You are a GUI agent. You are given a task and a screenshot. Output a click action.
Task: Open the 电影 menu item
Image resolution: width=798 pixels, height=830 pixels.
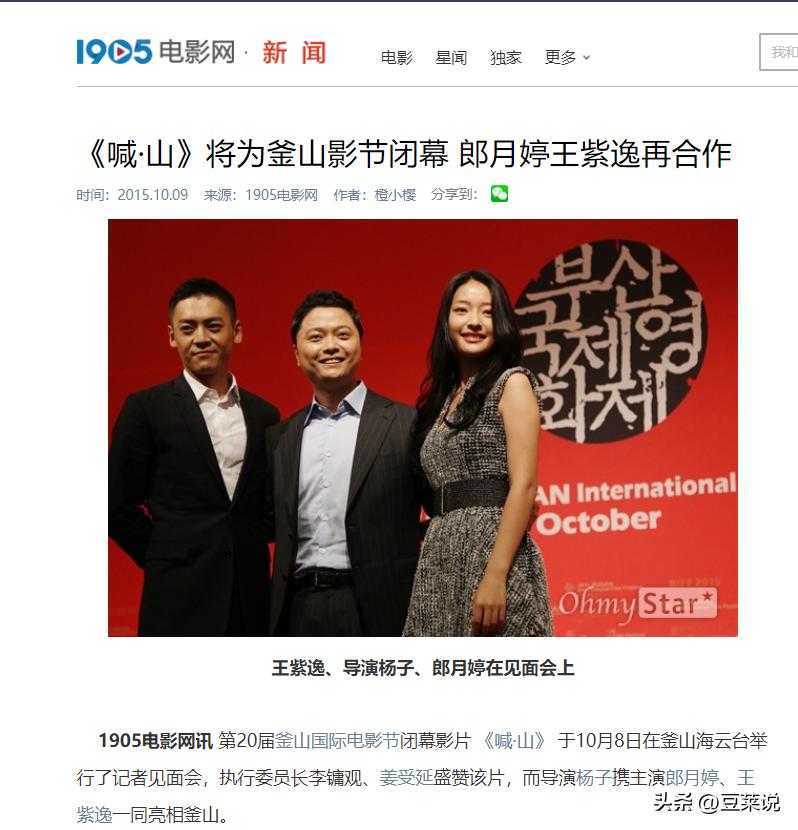(396, 57)
